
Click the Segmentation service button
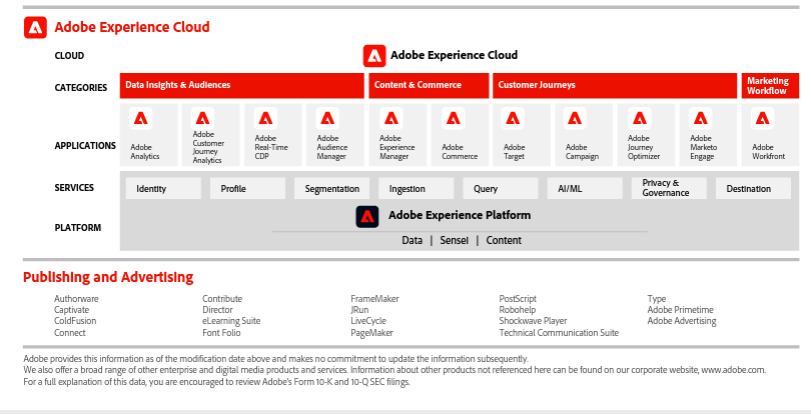[332, 189]
